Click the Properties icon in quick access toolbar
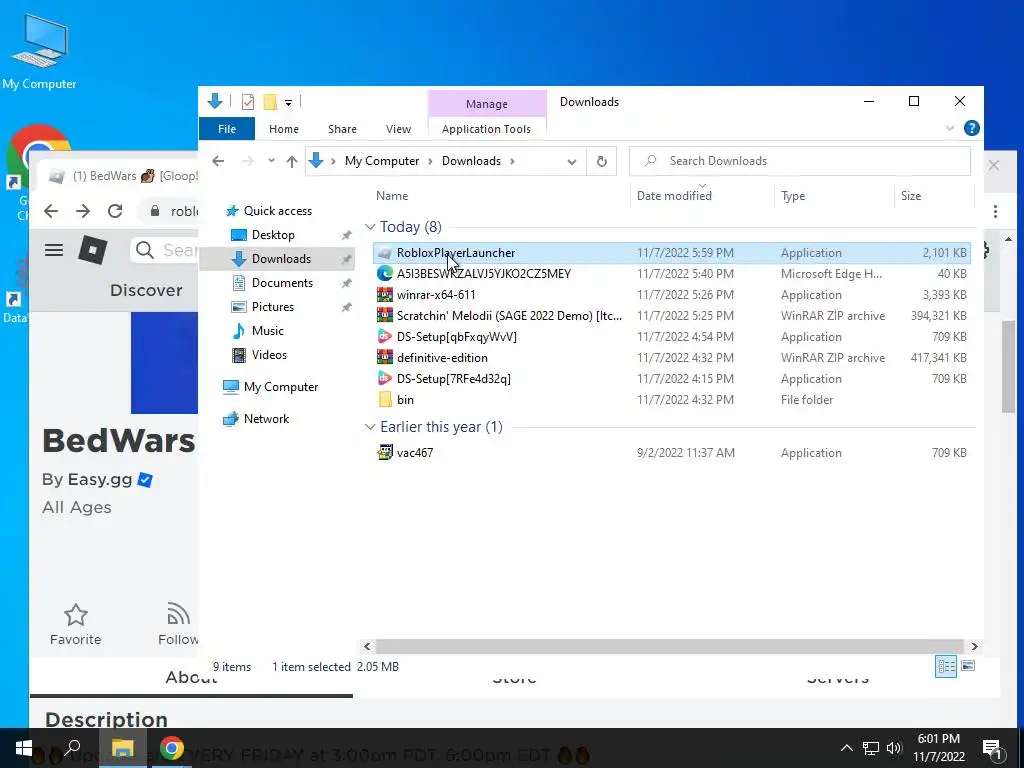This screenshot has height=768, width=1024. click(248, 102)
